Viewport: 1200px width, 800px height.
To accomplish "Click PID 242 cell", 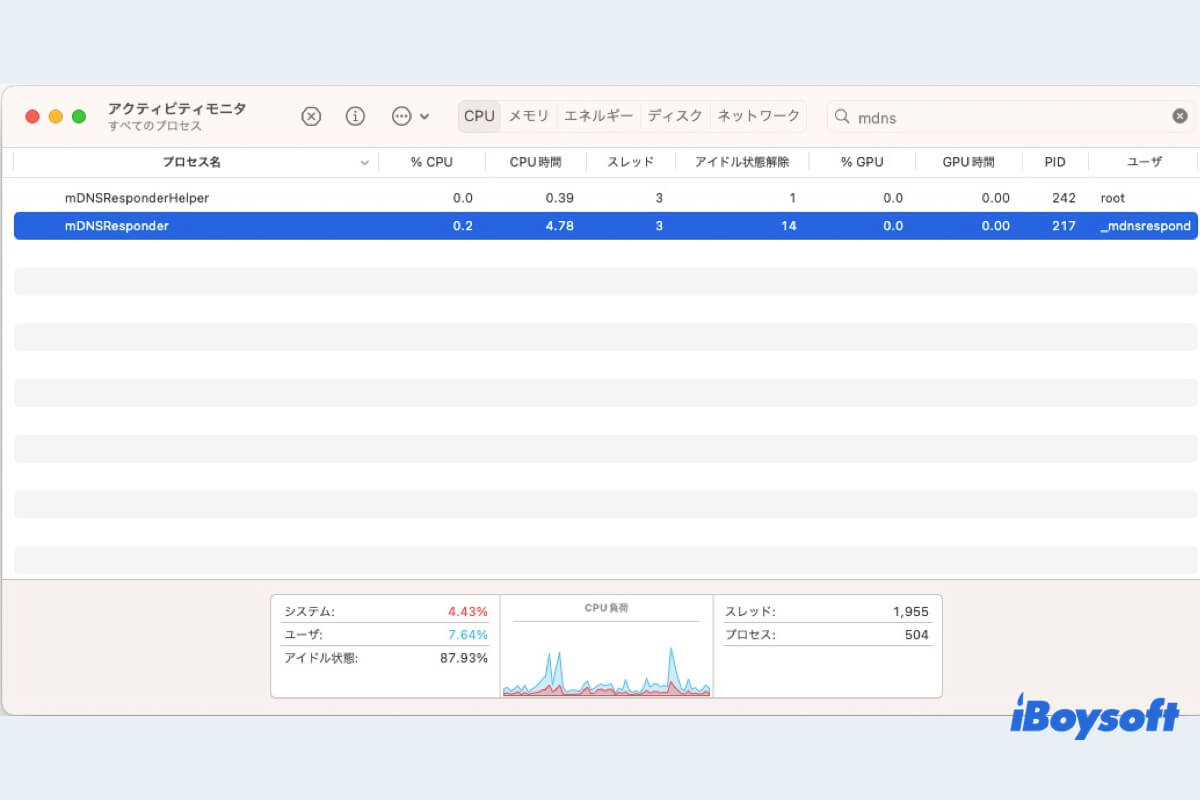I will click(1064, 198).
